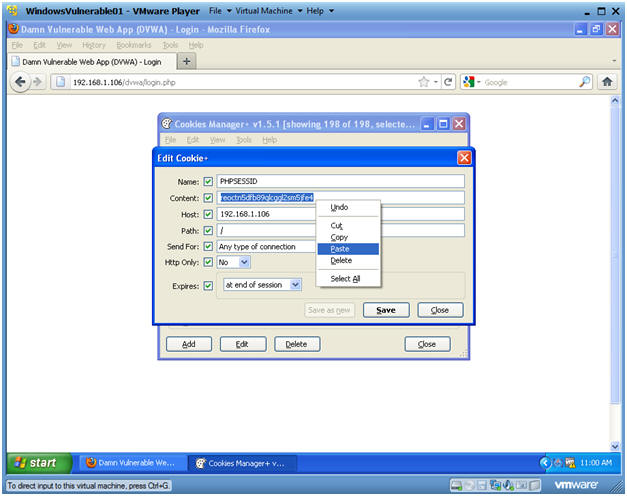627x496 pixels.
Task: Click Add button in Cookies Manager+
Action: click(189, 344)
